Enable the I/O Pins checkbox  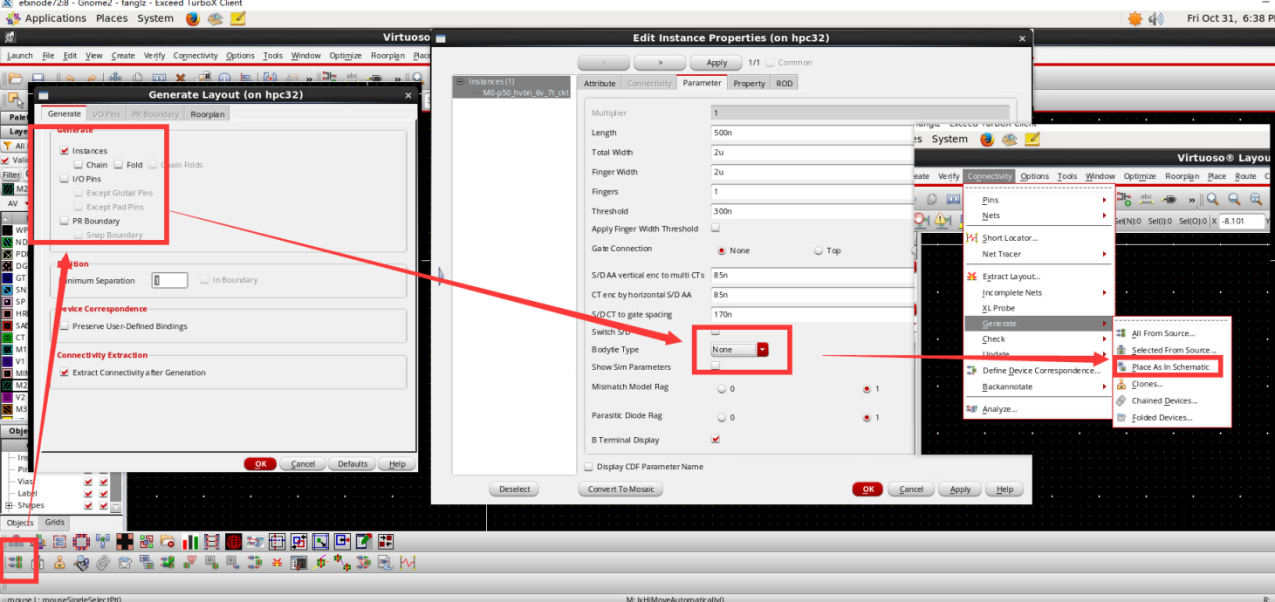(65, 179)
